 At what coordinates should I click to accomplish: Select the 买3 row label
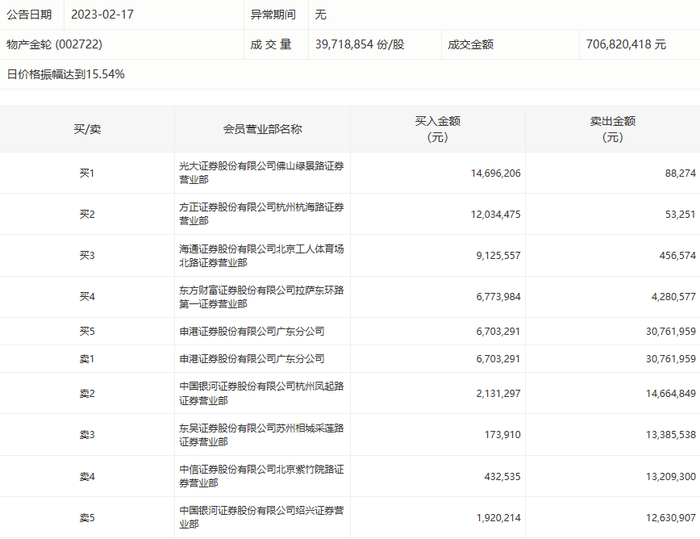point(87,255)
